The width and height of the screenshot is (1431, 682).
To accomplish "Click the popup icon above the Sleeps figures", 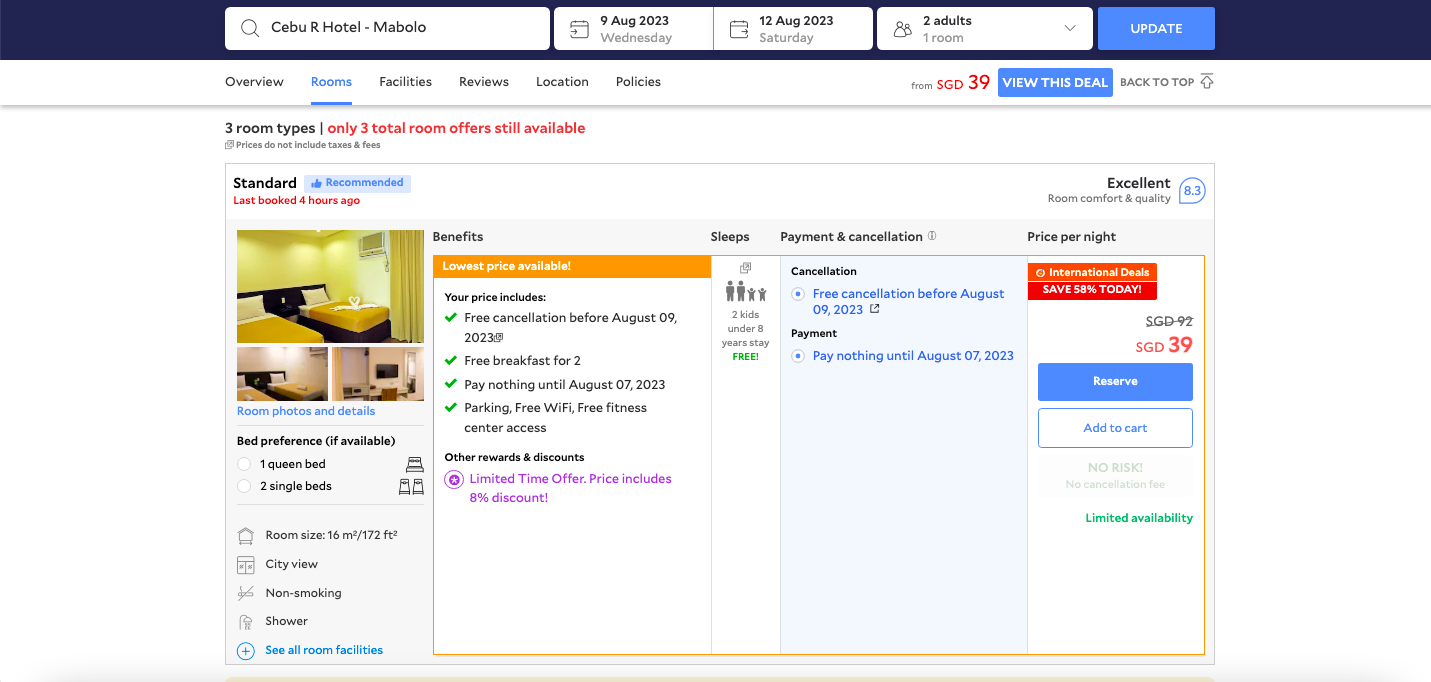I will [x=745, y=268].
